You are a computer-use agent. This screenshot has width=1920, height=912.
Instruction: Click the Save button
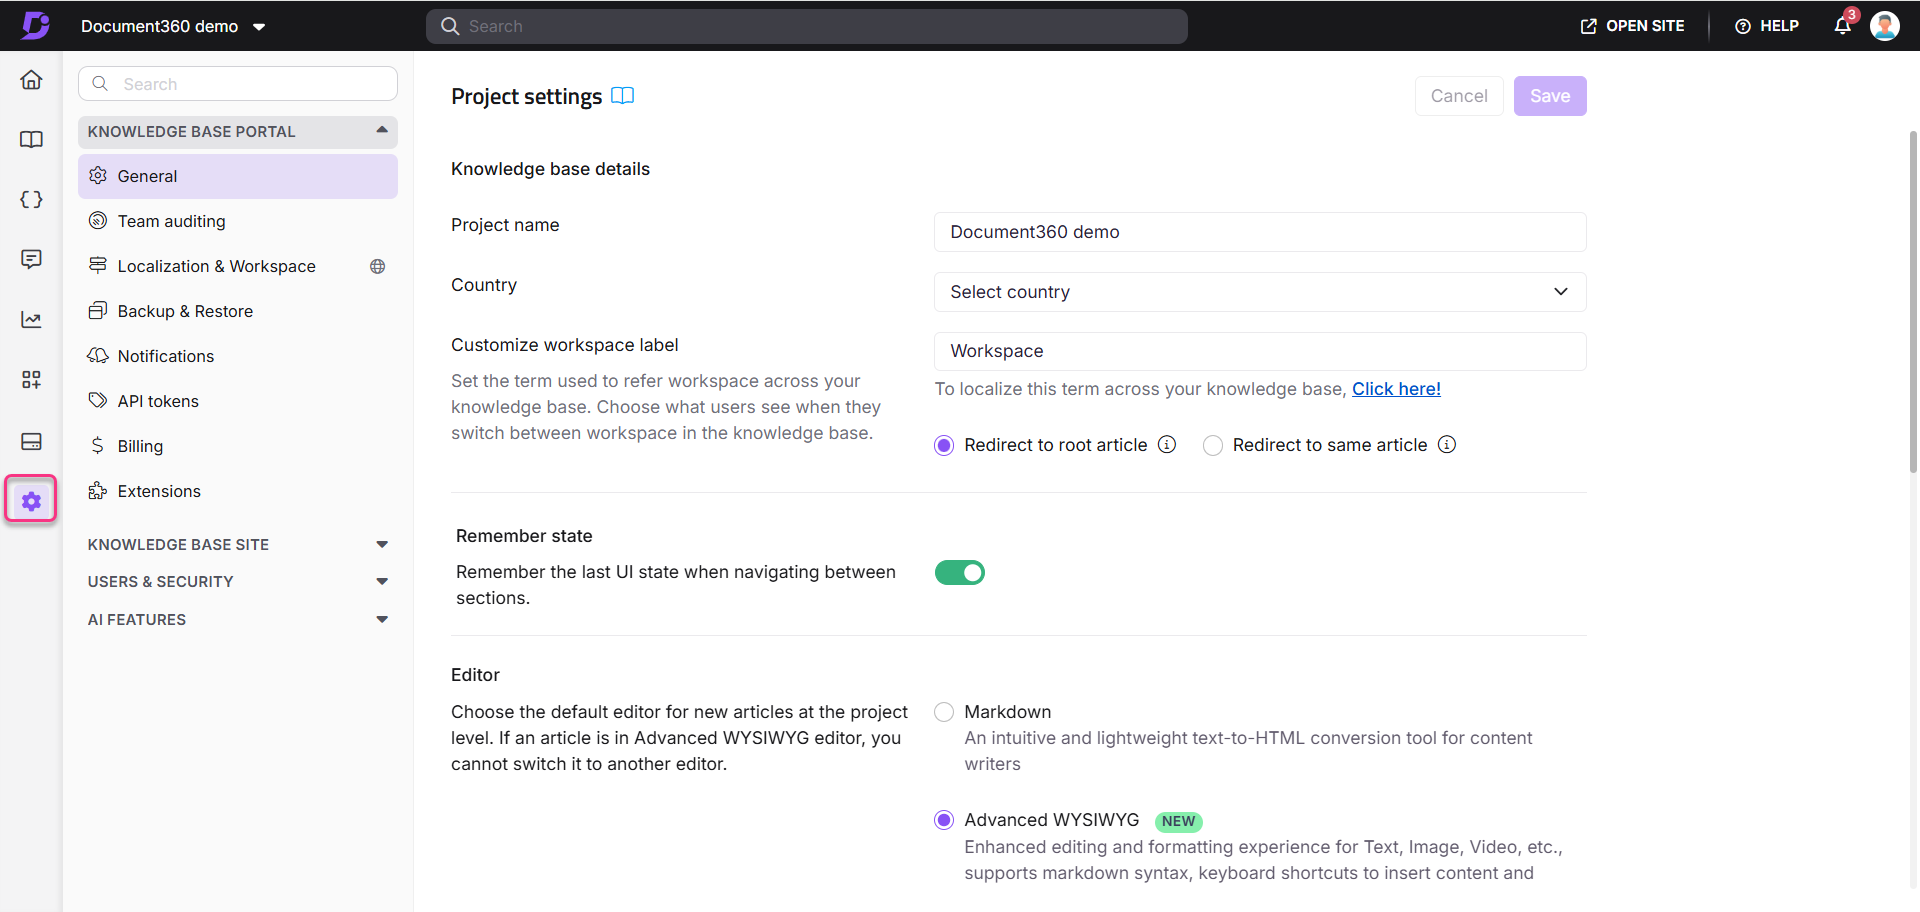pos(1550,96)
